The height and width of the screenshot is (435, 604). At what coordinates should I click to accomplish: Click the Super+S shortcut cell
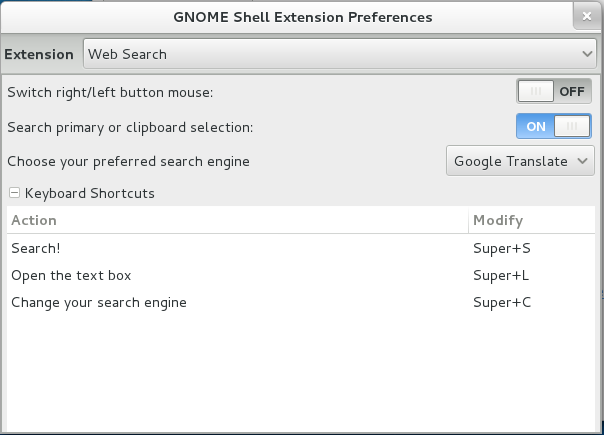click(x=501, y=248)
